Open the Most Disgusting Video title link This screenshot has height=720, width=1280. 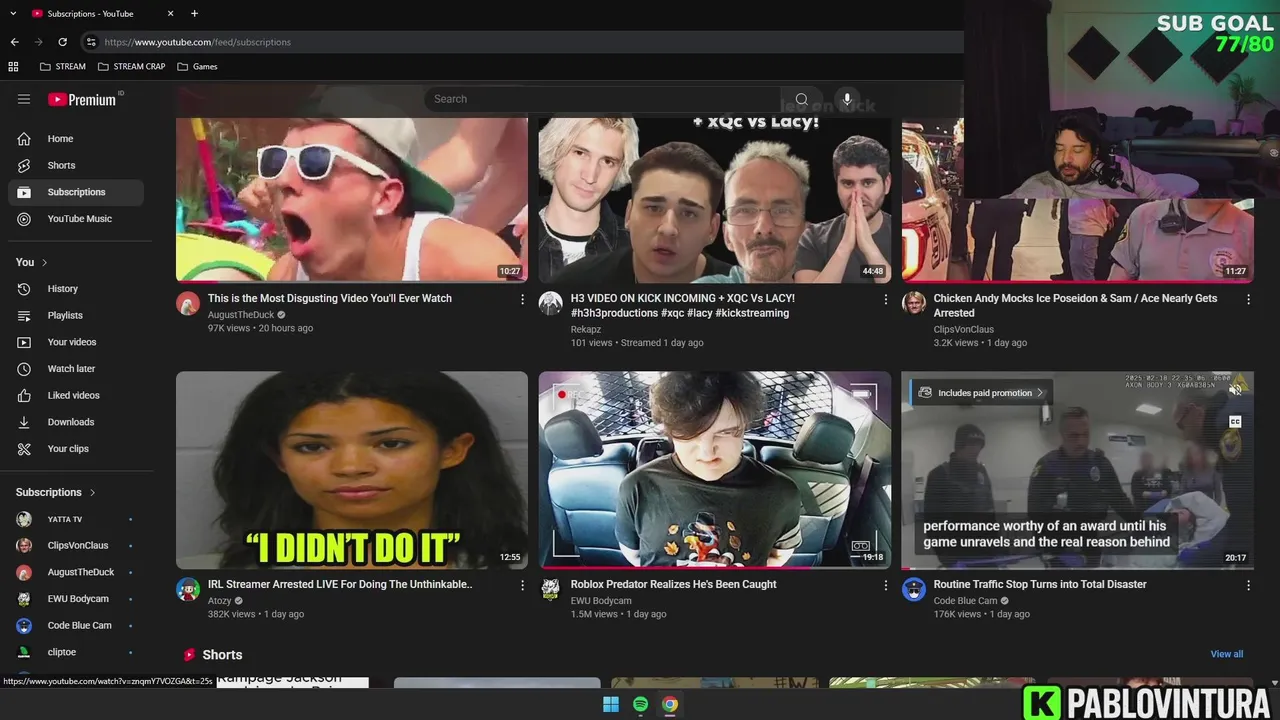pos(330,298)
